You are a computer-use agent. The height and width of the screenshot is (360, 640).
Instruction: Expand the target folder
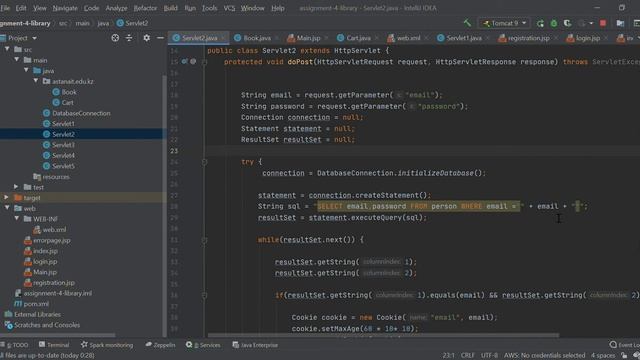click(7, 198)
